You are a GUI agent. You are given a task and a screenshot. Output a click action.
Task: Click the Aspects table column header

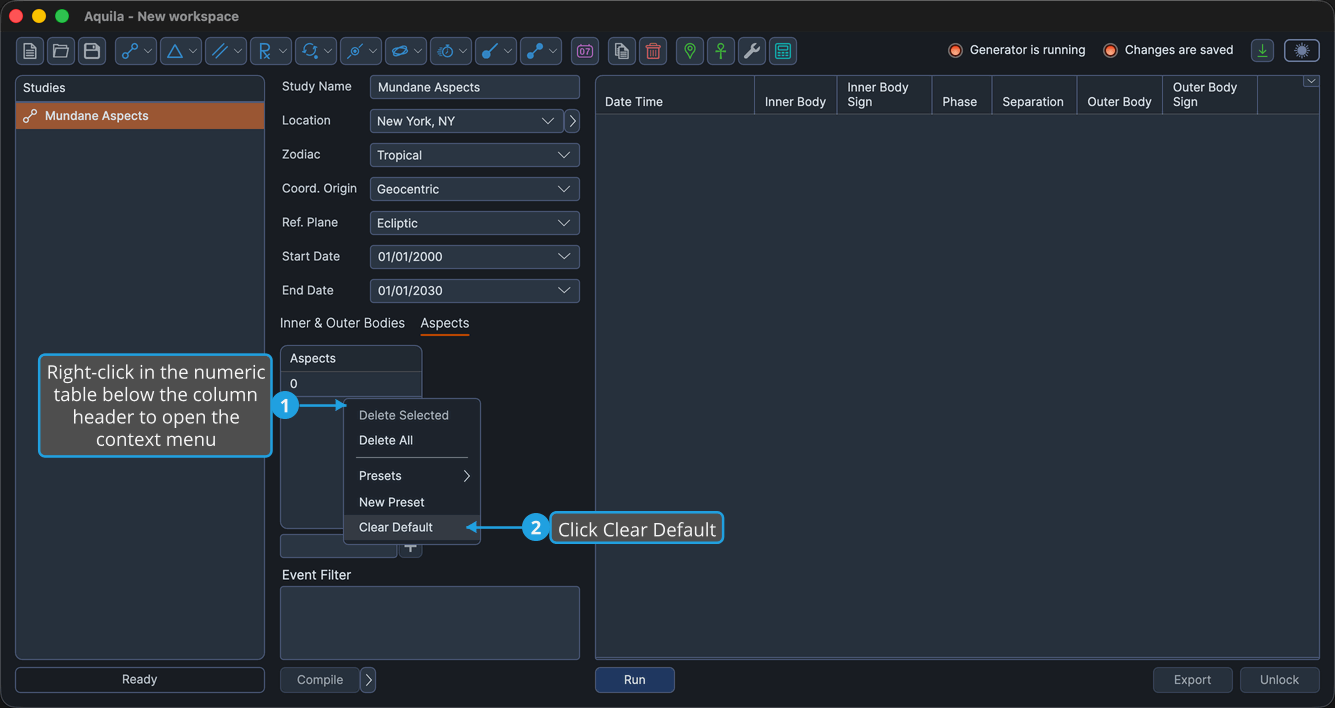point(351,358)
